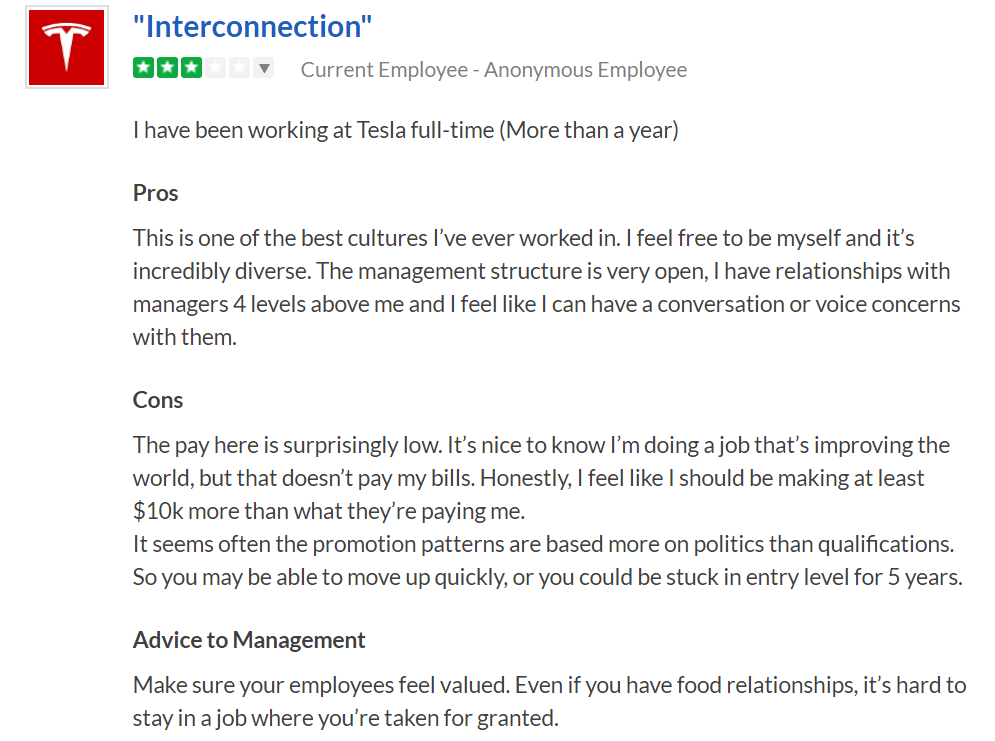Click the second green rating star
The width and height of the screenshot is (995, 741).
coord(168,67)
